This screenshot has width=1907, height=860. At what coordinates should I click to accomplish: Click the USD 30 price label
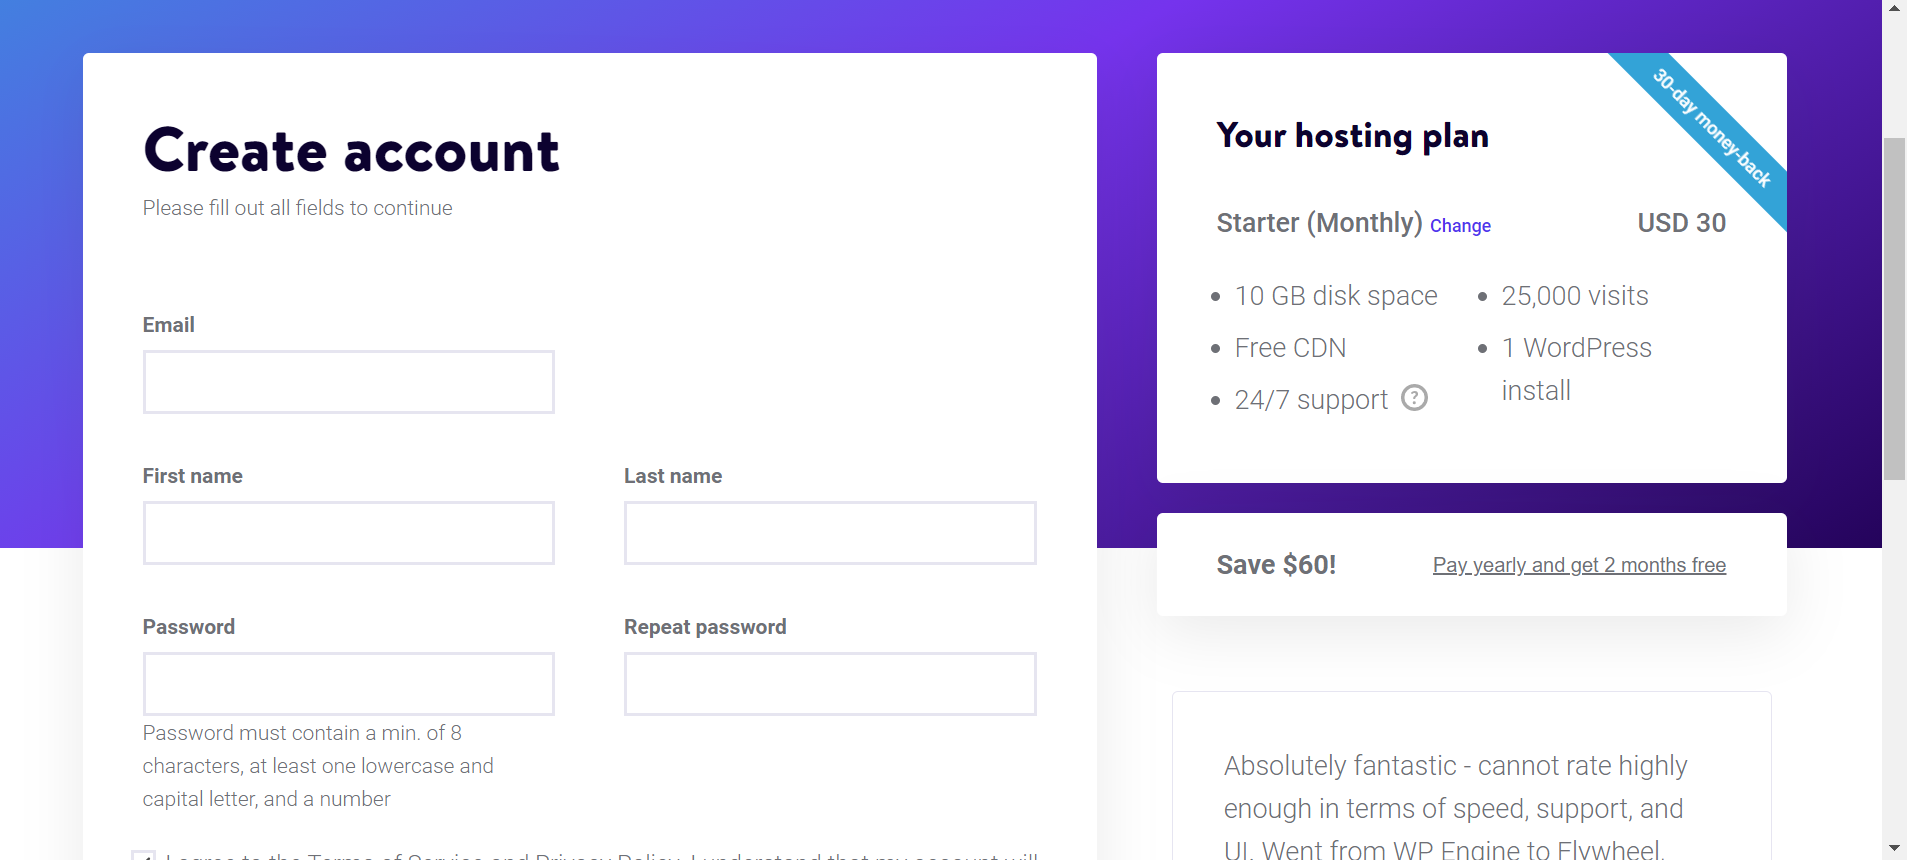tap(1681, 223)
